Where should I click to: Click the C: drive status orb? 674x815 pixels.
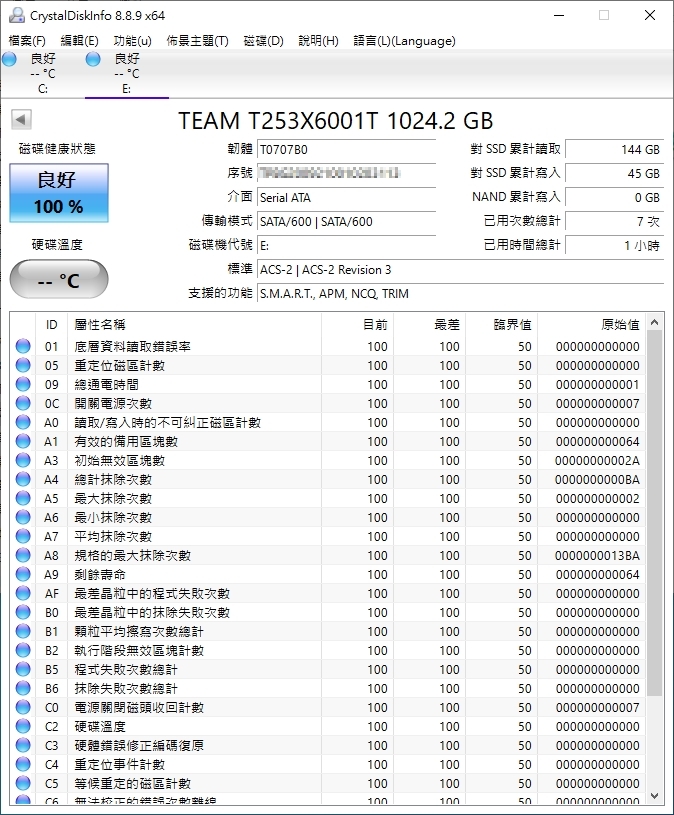click(x=9, y=59)
